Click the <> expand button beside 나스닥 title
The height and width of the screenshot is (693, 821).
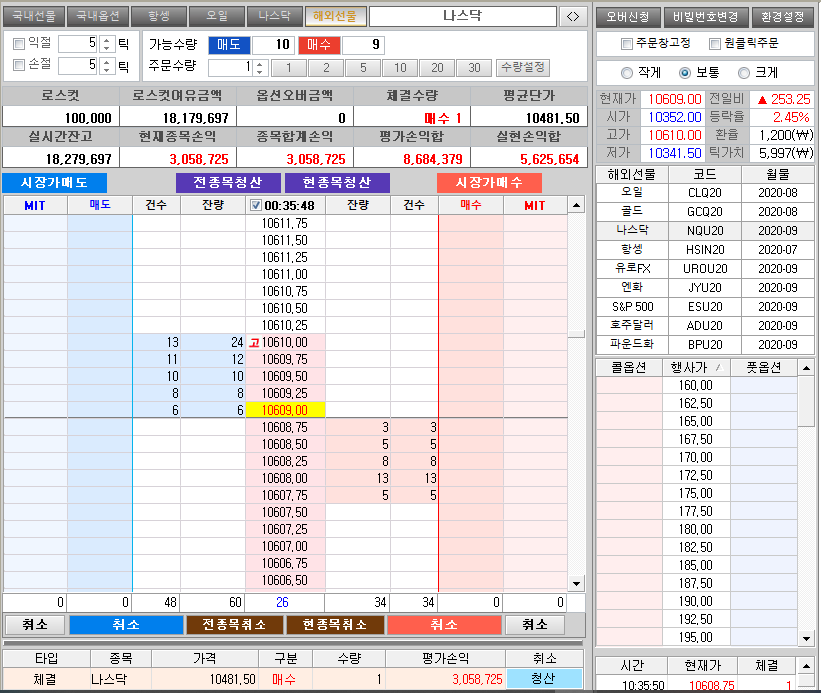pos(573,16)
